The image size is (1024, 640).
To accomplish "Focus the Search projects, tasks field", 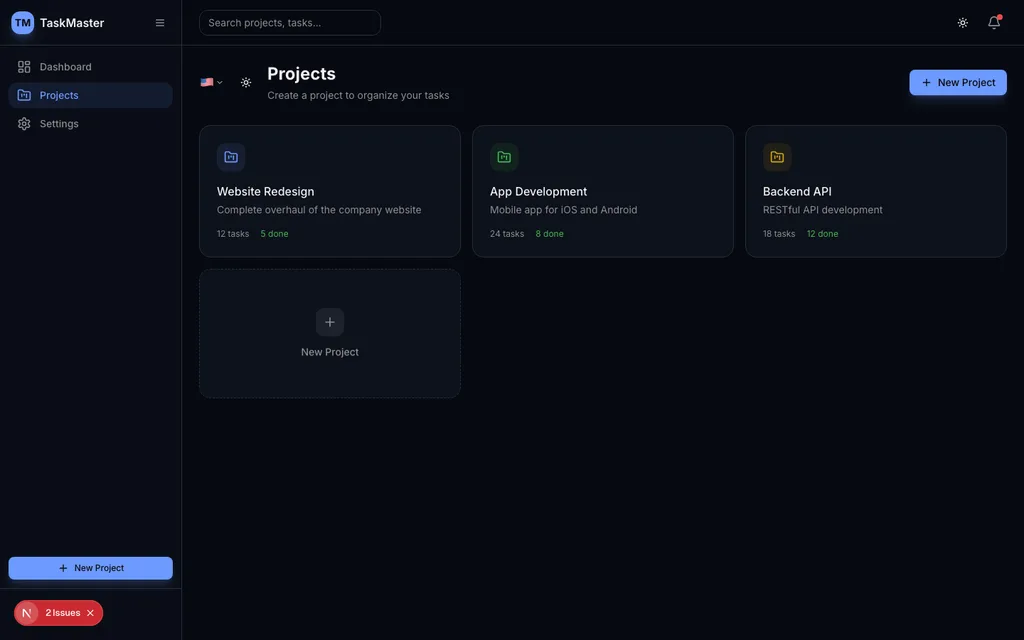I will point(290,23).
